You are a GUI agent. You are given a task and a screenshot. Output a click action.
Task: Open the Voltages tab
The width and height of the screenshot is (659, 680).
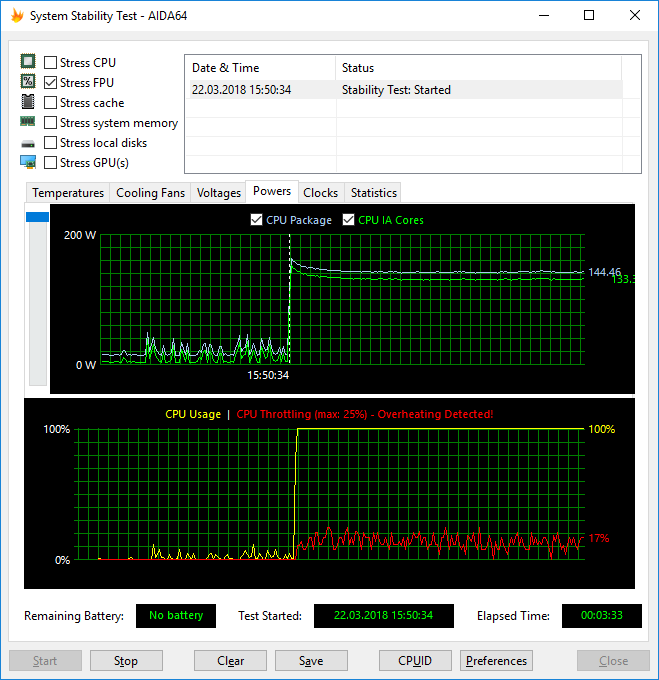tap(219, 193)
